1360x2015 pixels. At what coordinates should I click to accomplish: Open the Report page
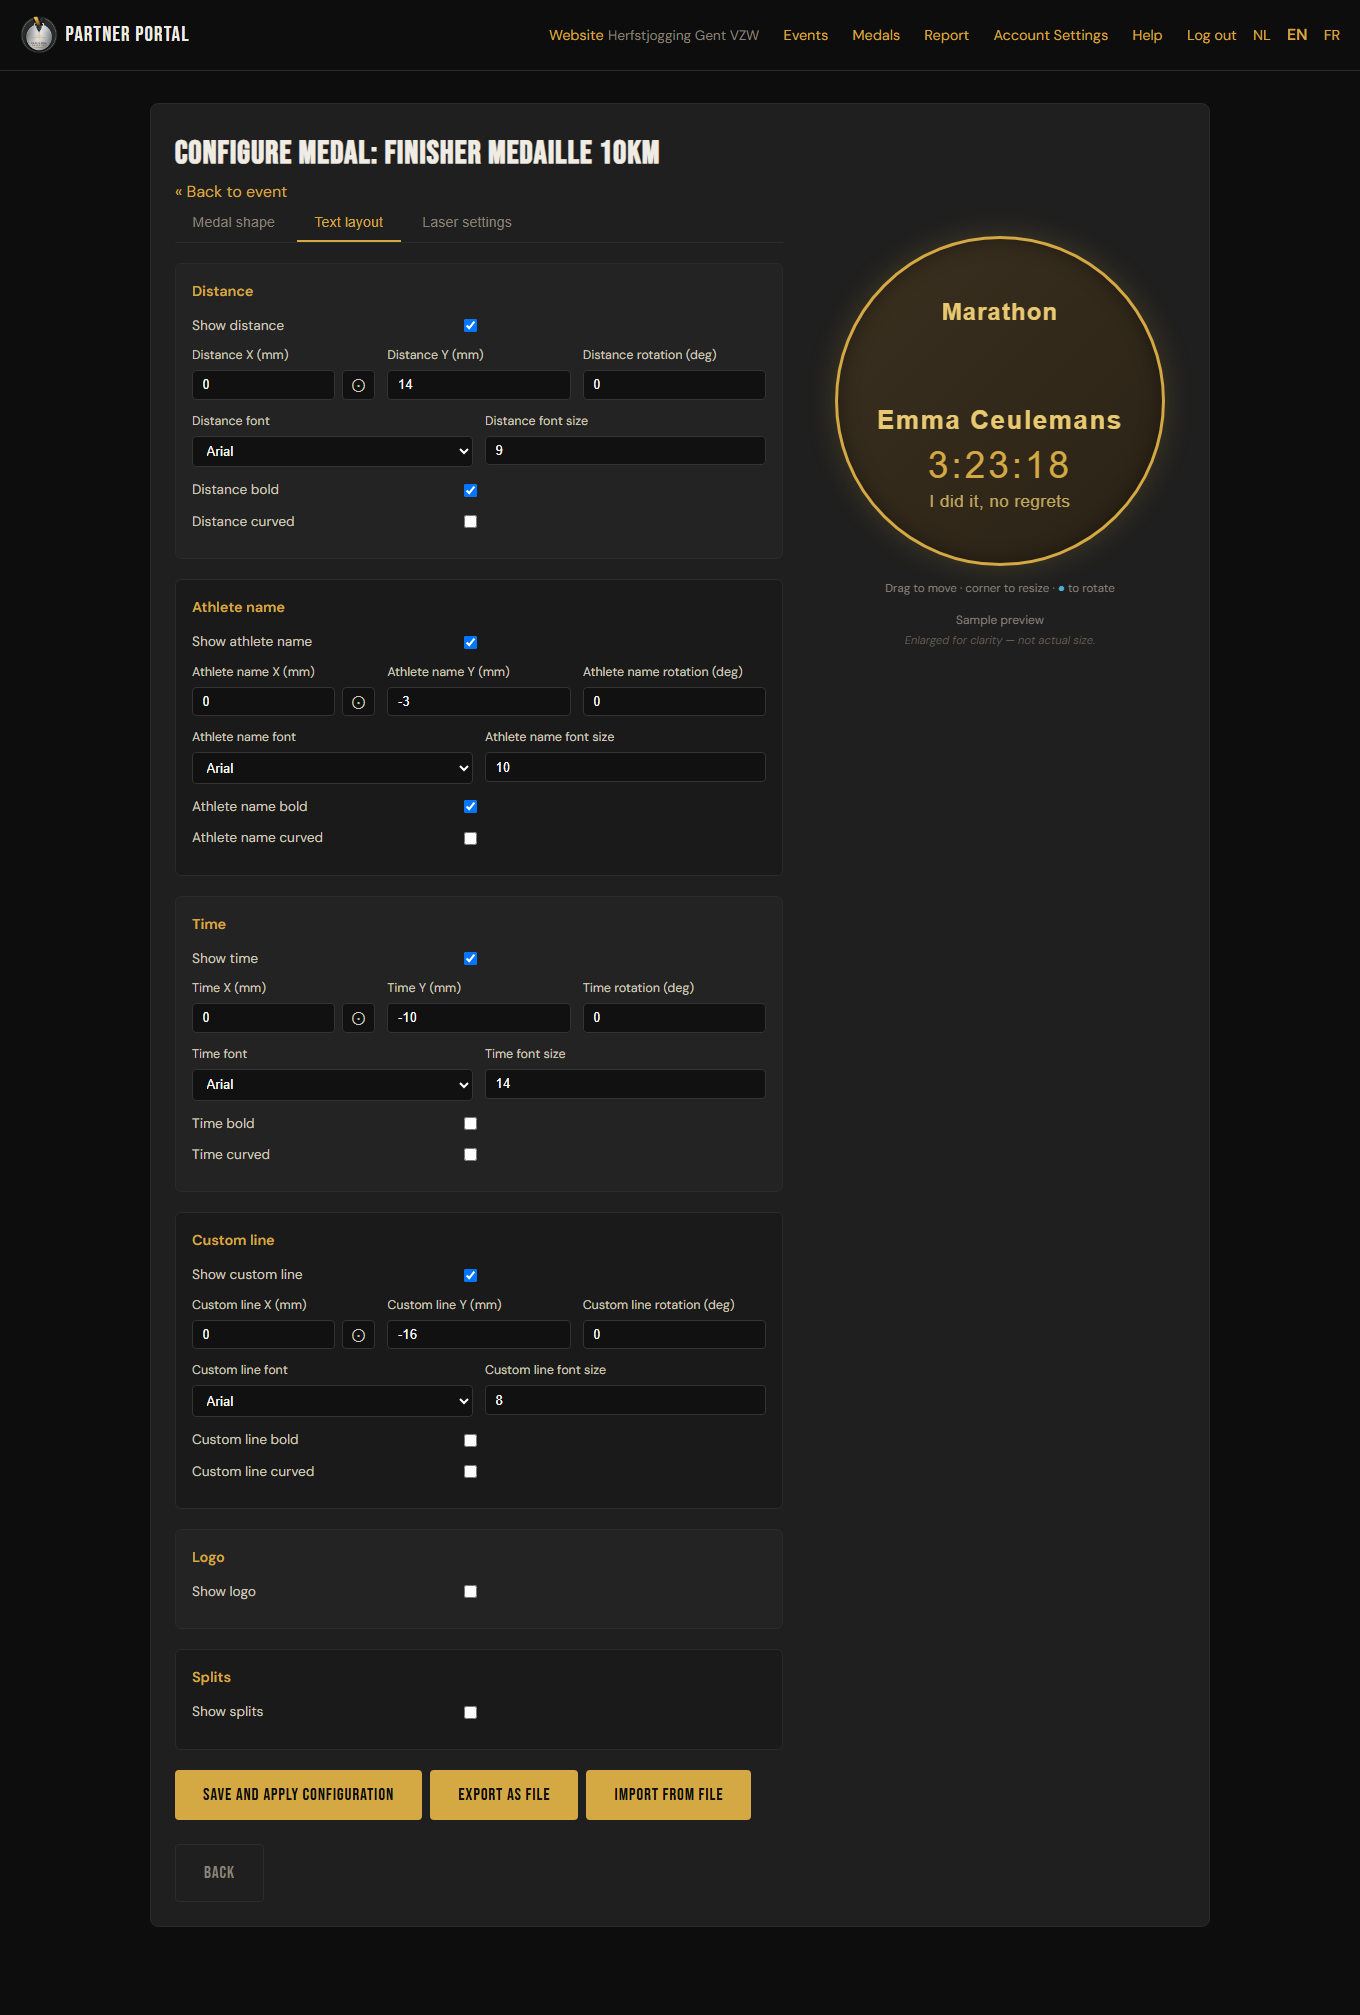946,35
